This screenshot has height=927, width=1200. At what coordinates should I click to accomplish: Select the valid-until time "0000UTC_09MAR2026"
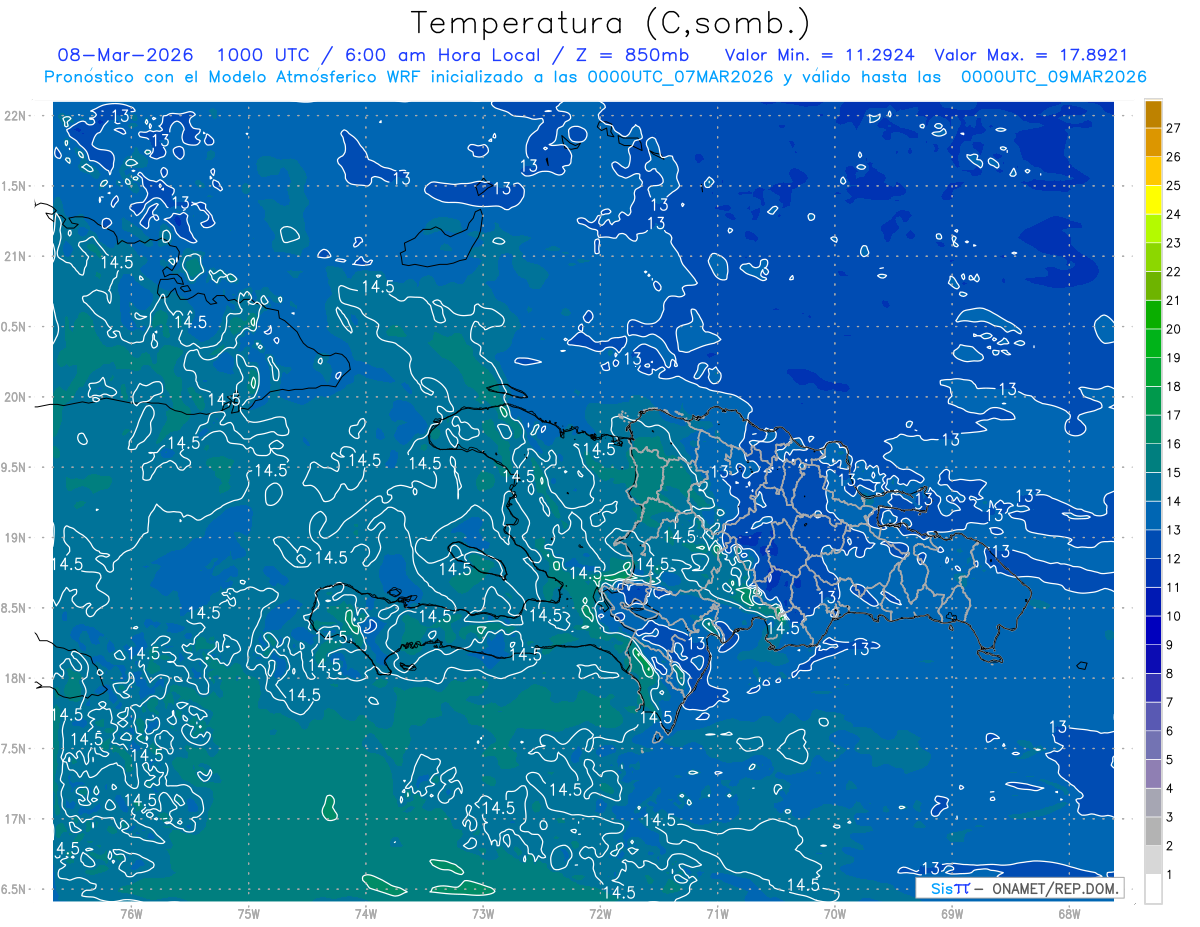tap(1053, 77)
